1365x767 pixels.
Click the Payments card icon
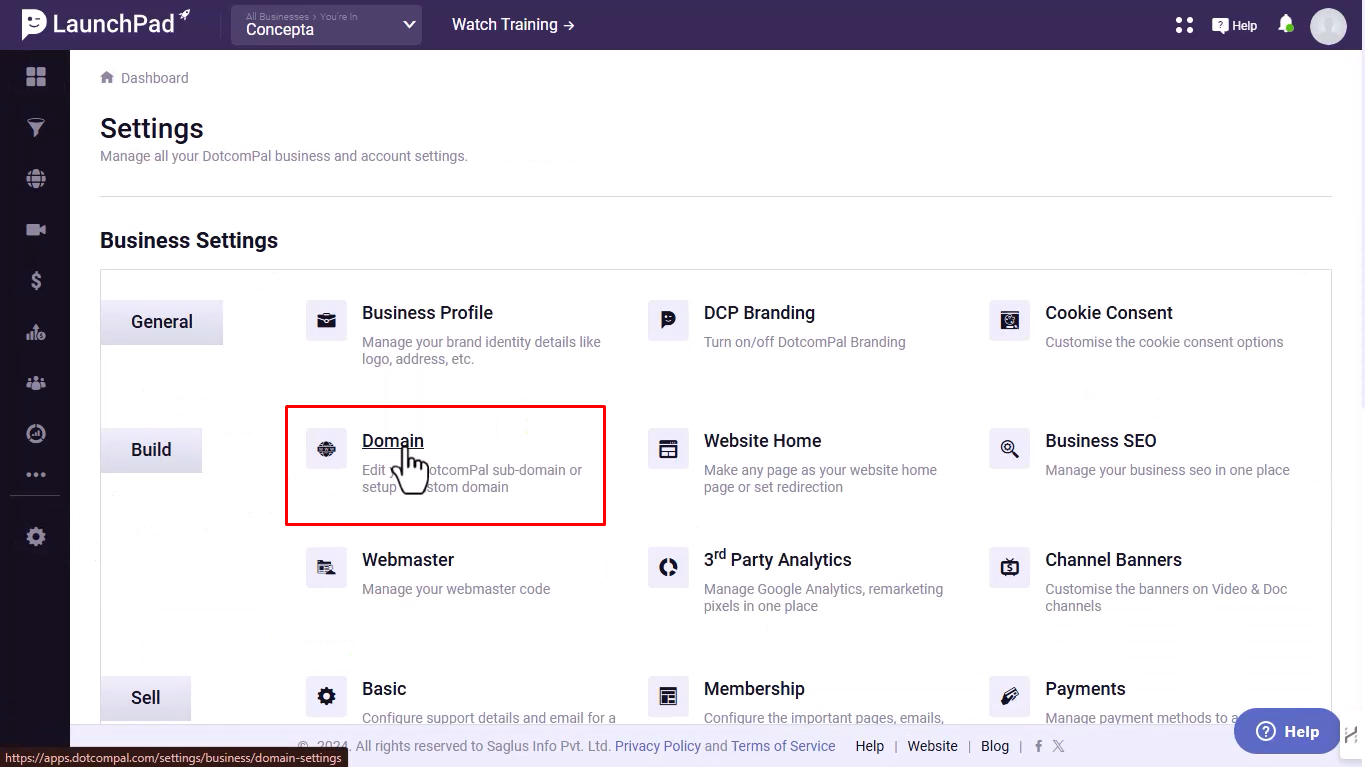(x=1009, y=696)
